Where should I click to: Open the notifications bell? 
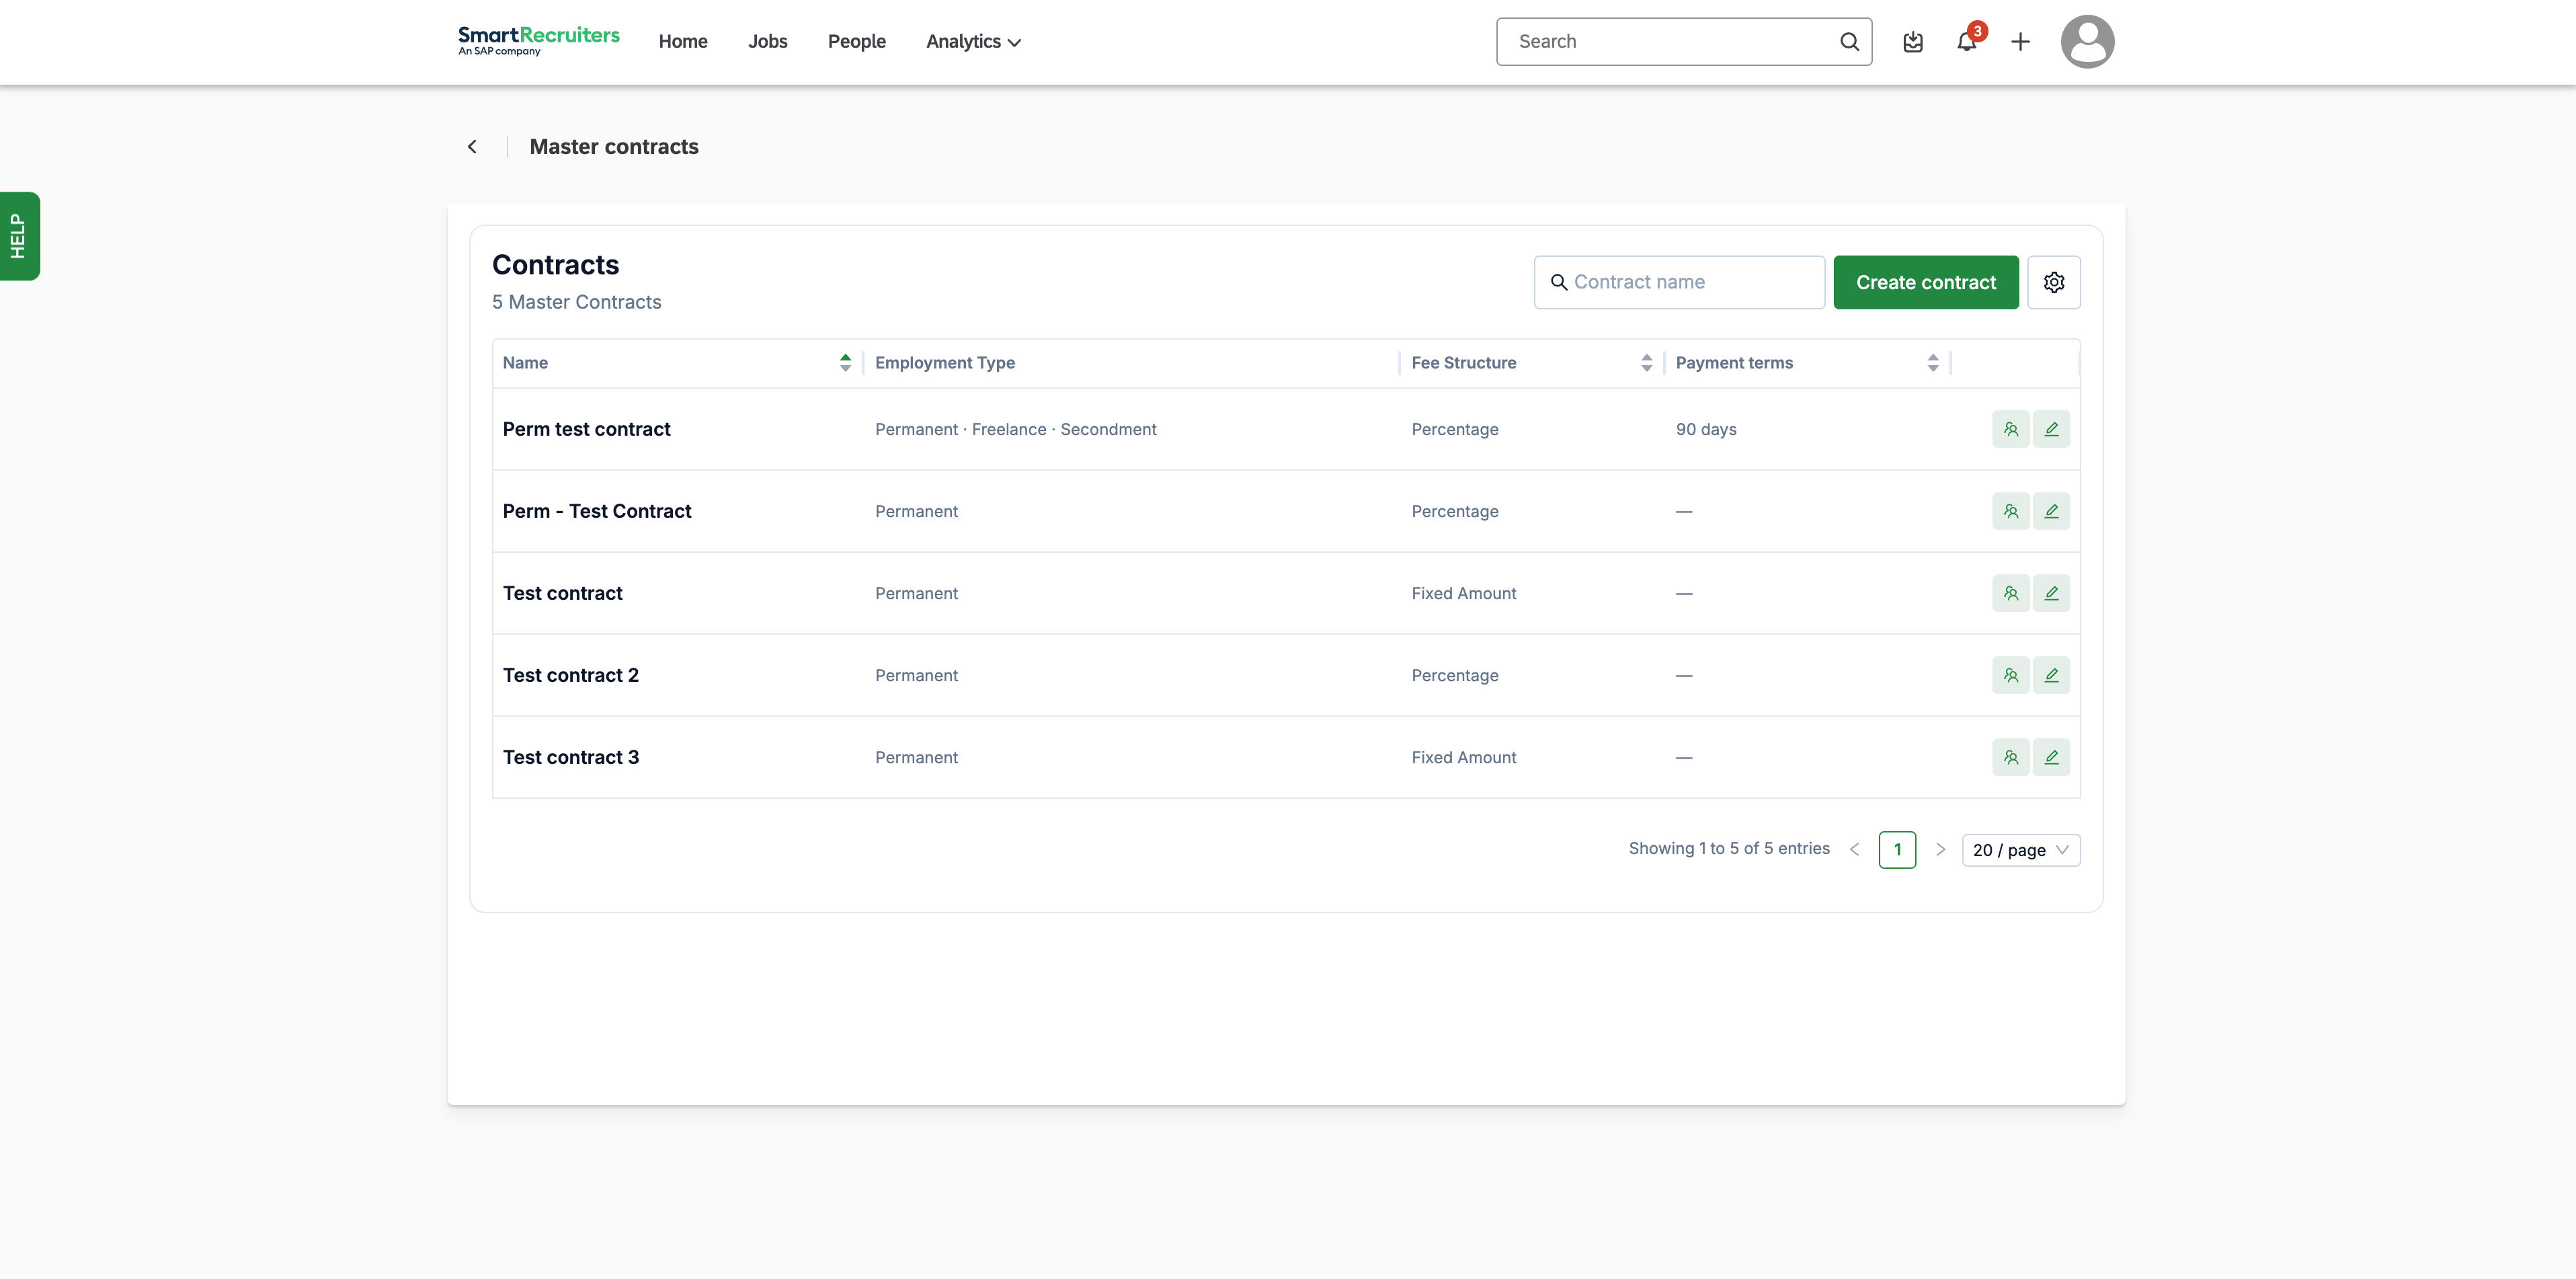click(1966, 42)
